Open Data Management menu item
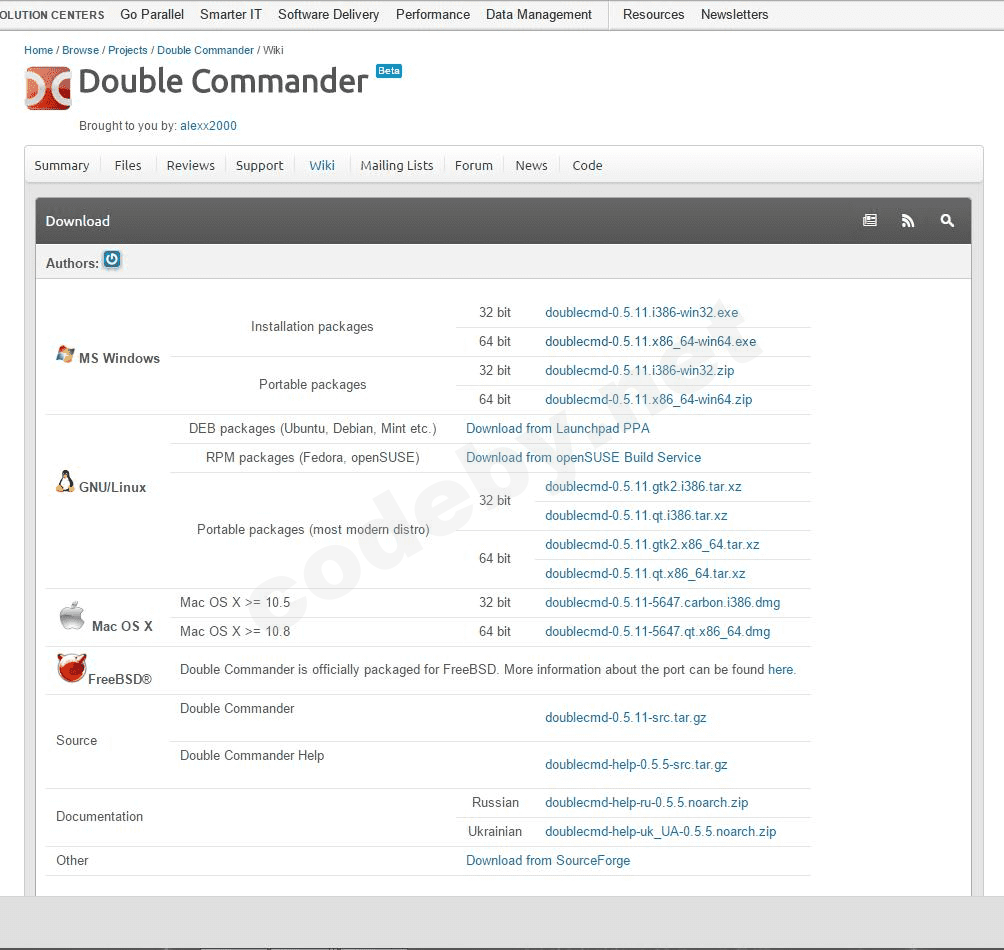The image size is (1004, 950). click(538, 14)
